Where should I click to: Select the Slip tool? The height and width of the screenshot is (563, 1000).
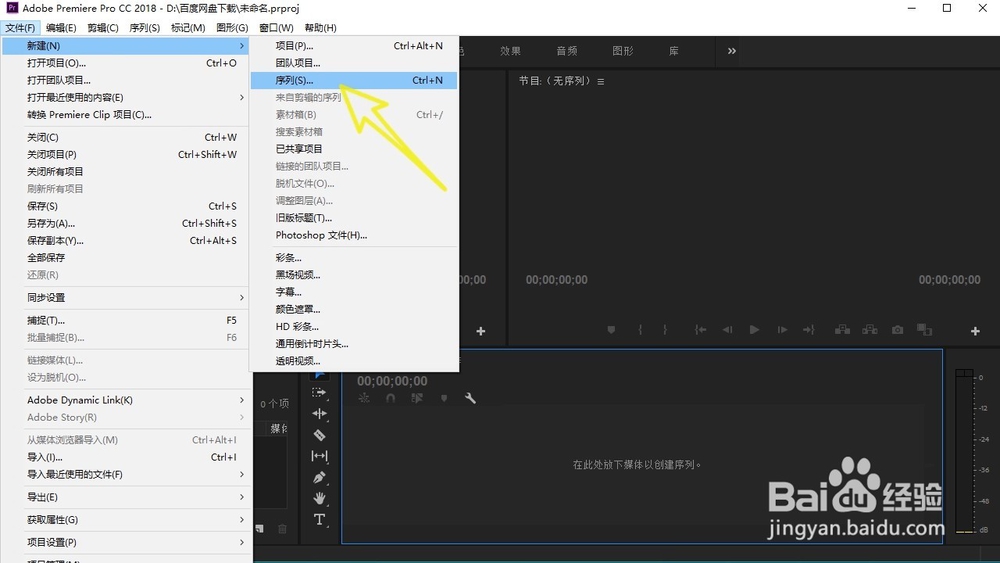point(319,456)
